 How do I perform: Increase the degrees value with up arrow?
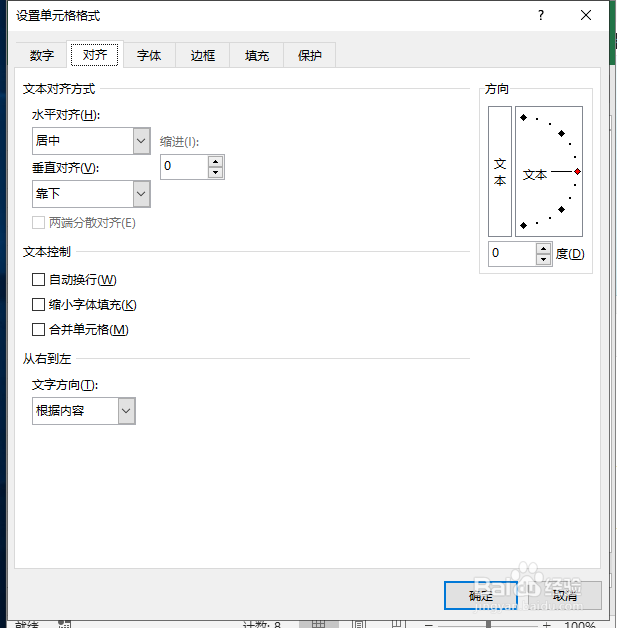click(543, 248)
